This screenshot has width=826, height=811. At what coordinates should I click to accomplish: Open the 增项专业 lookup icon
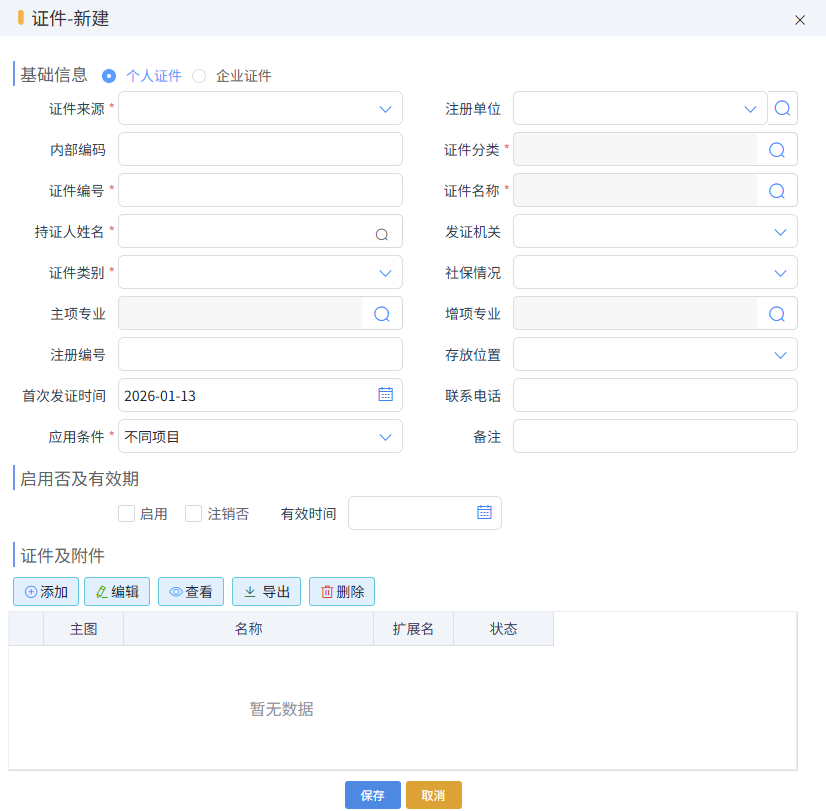pyautogui.click(x=778, y=313)
